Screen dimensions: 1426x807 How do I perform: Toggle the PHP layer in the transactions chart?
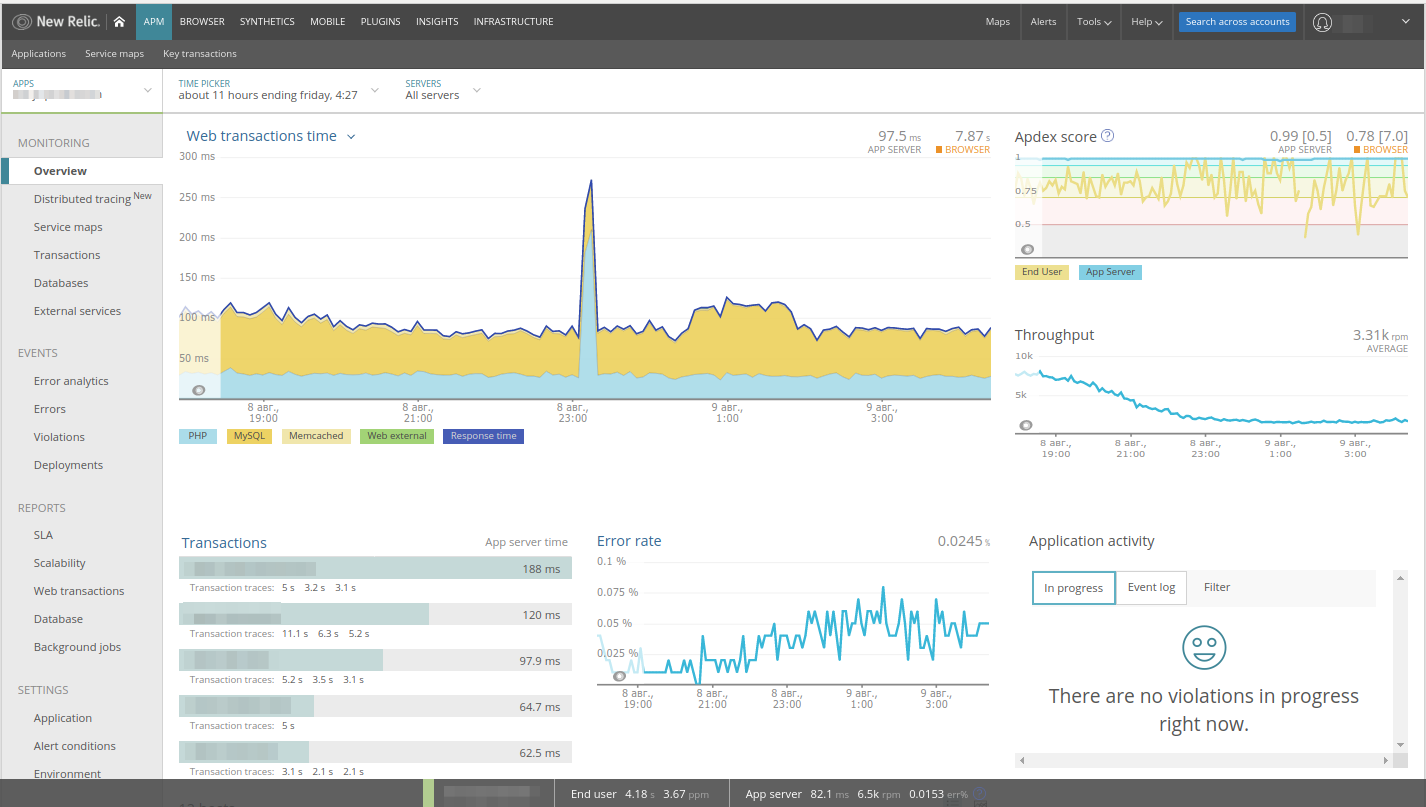(197, 436)
